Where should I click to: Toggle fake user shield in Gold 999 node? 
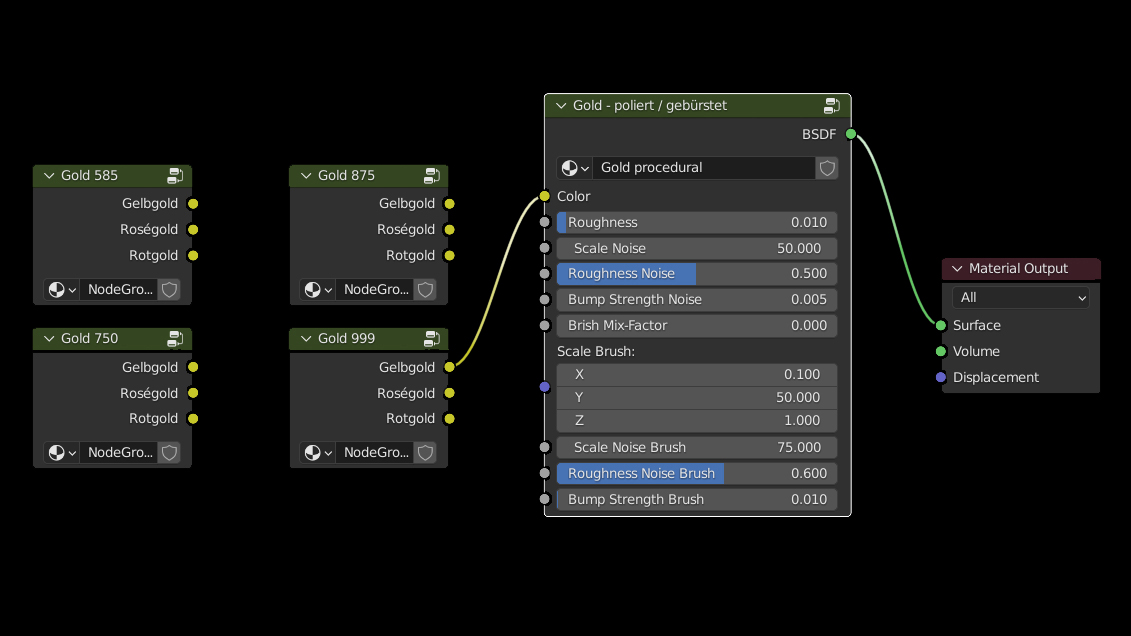tap(425, 453)
